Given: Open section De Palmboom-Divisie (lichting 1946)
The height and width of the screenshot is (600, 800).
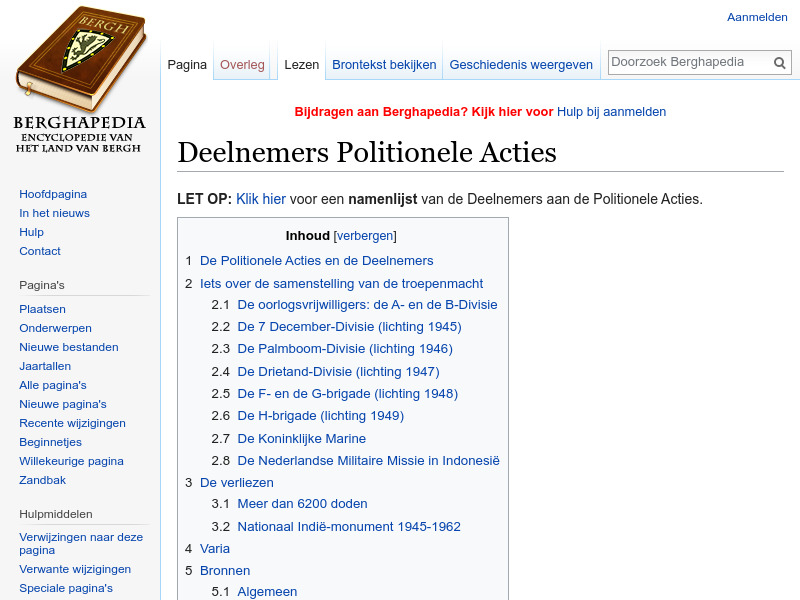Looking at the screenshot, I should tap(345, 348).
